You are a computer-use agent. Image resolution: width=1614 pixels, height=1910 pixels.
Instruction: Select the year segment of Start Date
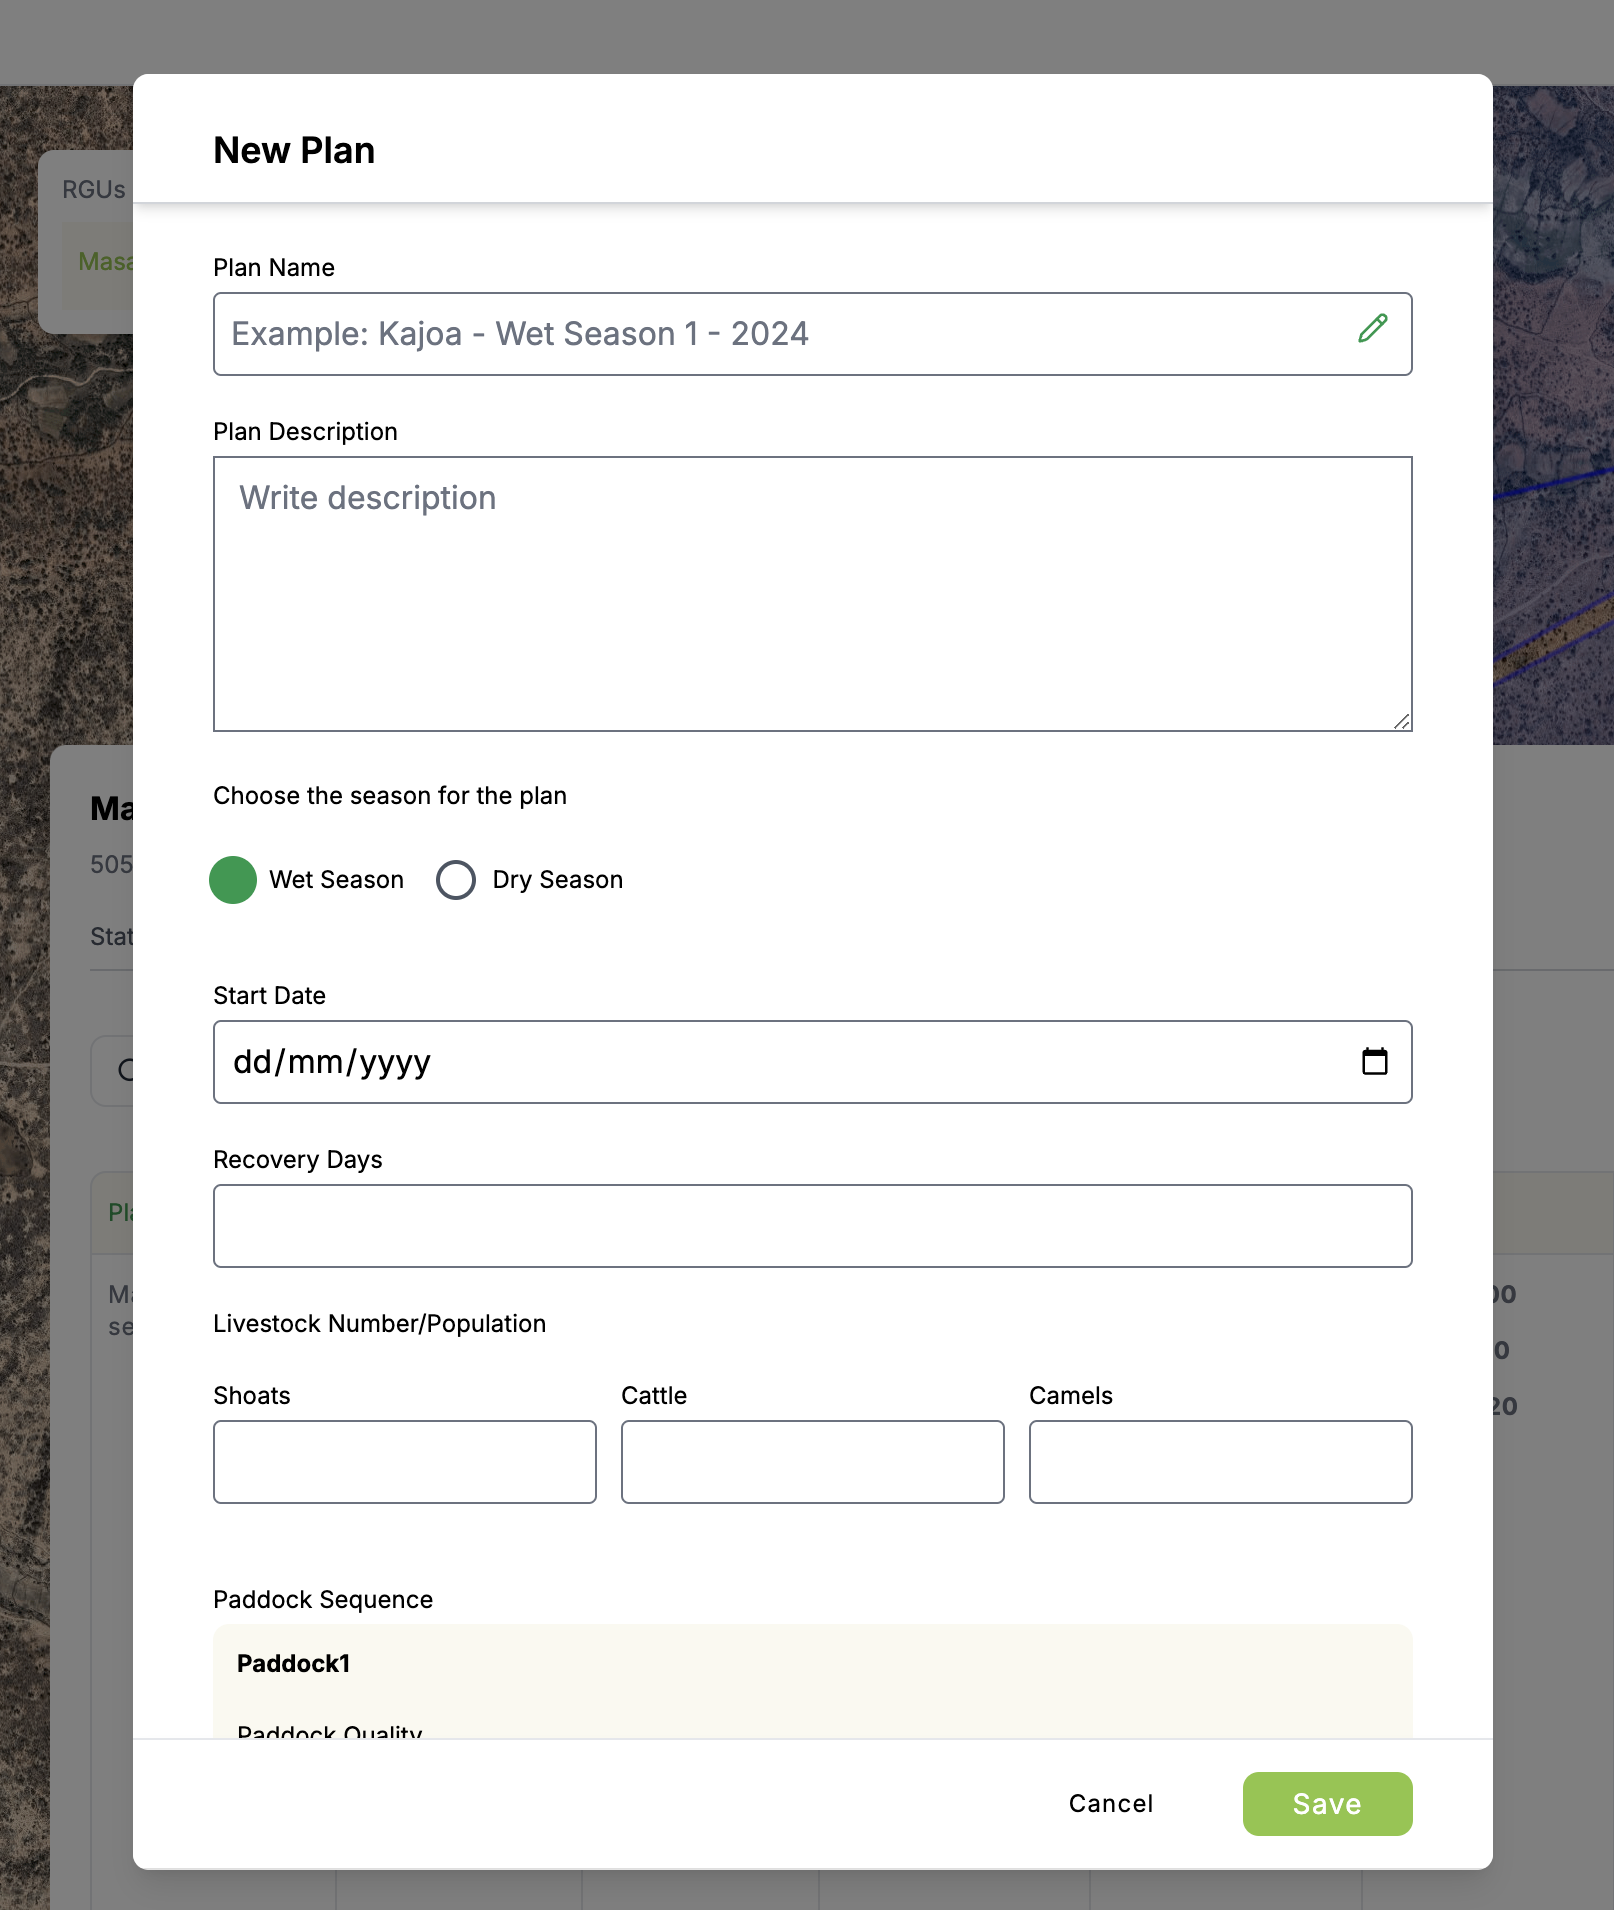[395, 1062]
